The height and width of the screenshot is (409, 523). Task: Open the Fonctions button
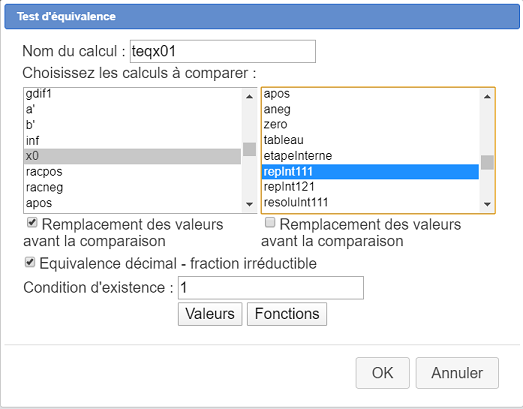[x=287, y=314]
